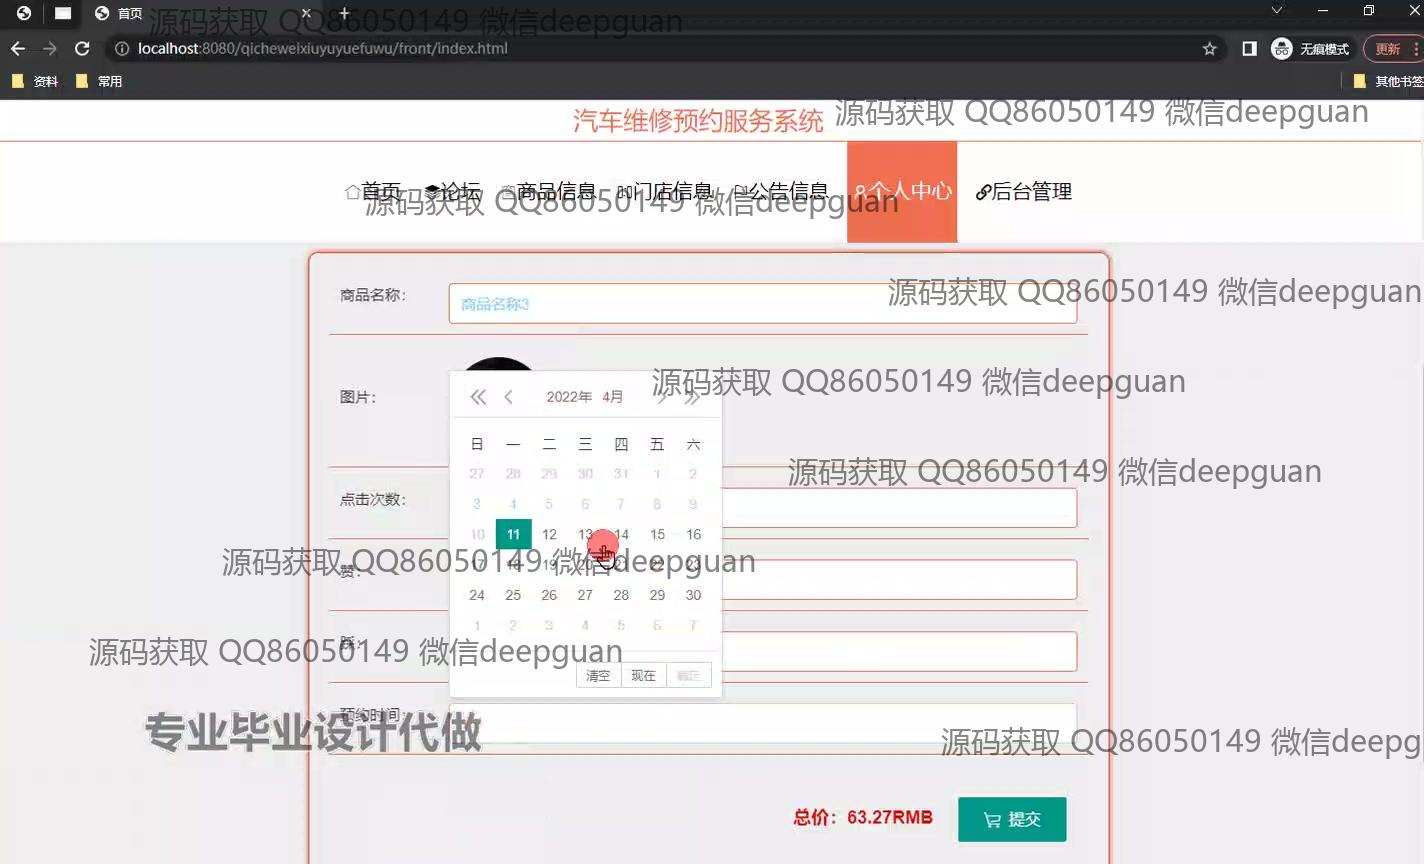Click 清空 to clear the date
This screenshot has width=1424, height=864.
point(598,676)
